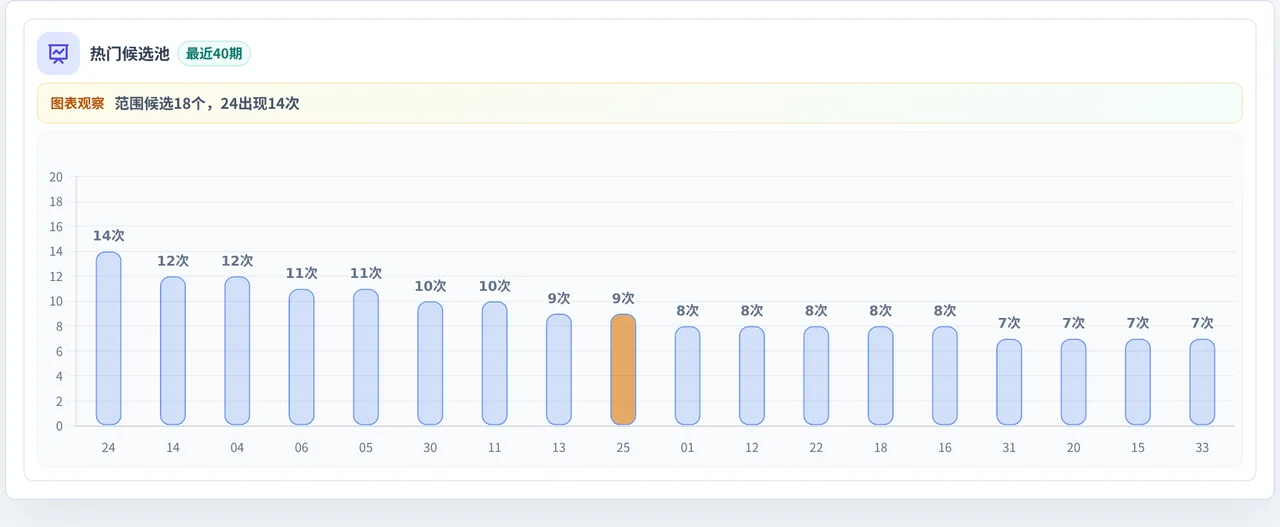Click the bar for number 20
The image size is (1280, 527).
[1073, 382]
